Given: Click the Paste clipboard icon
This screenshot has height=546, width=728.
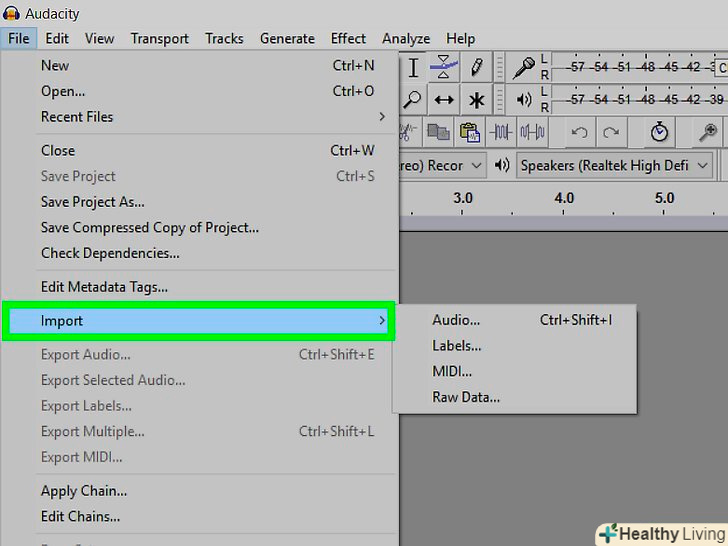Looking at the screenshot, I should click(469, 132).
